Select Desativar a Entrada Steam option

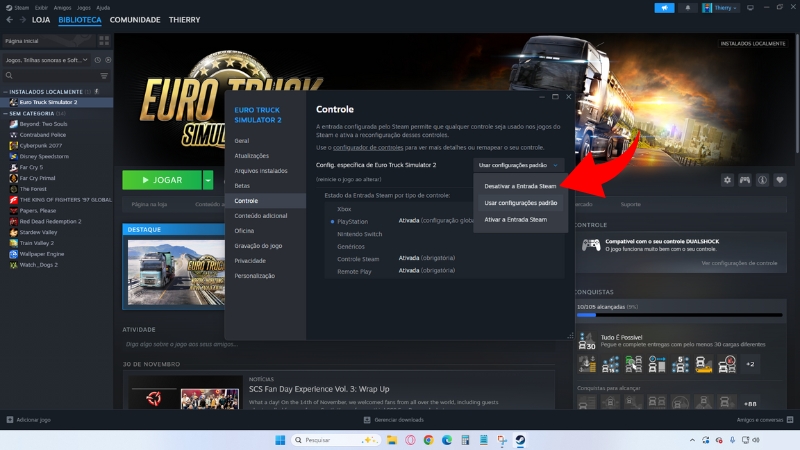[520, 186]
